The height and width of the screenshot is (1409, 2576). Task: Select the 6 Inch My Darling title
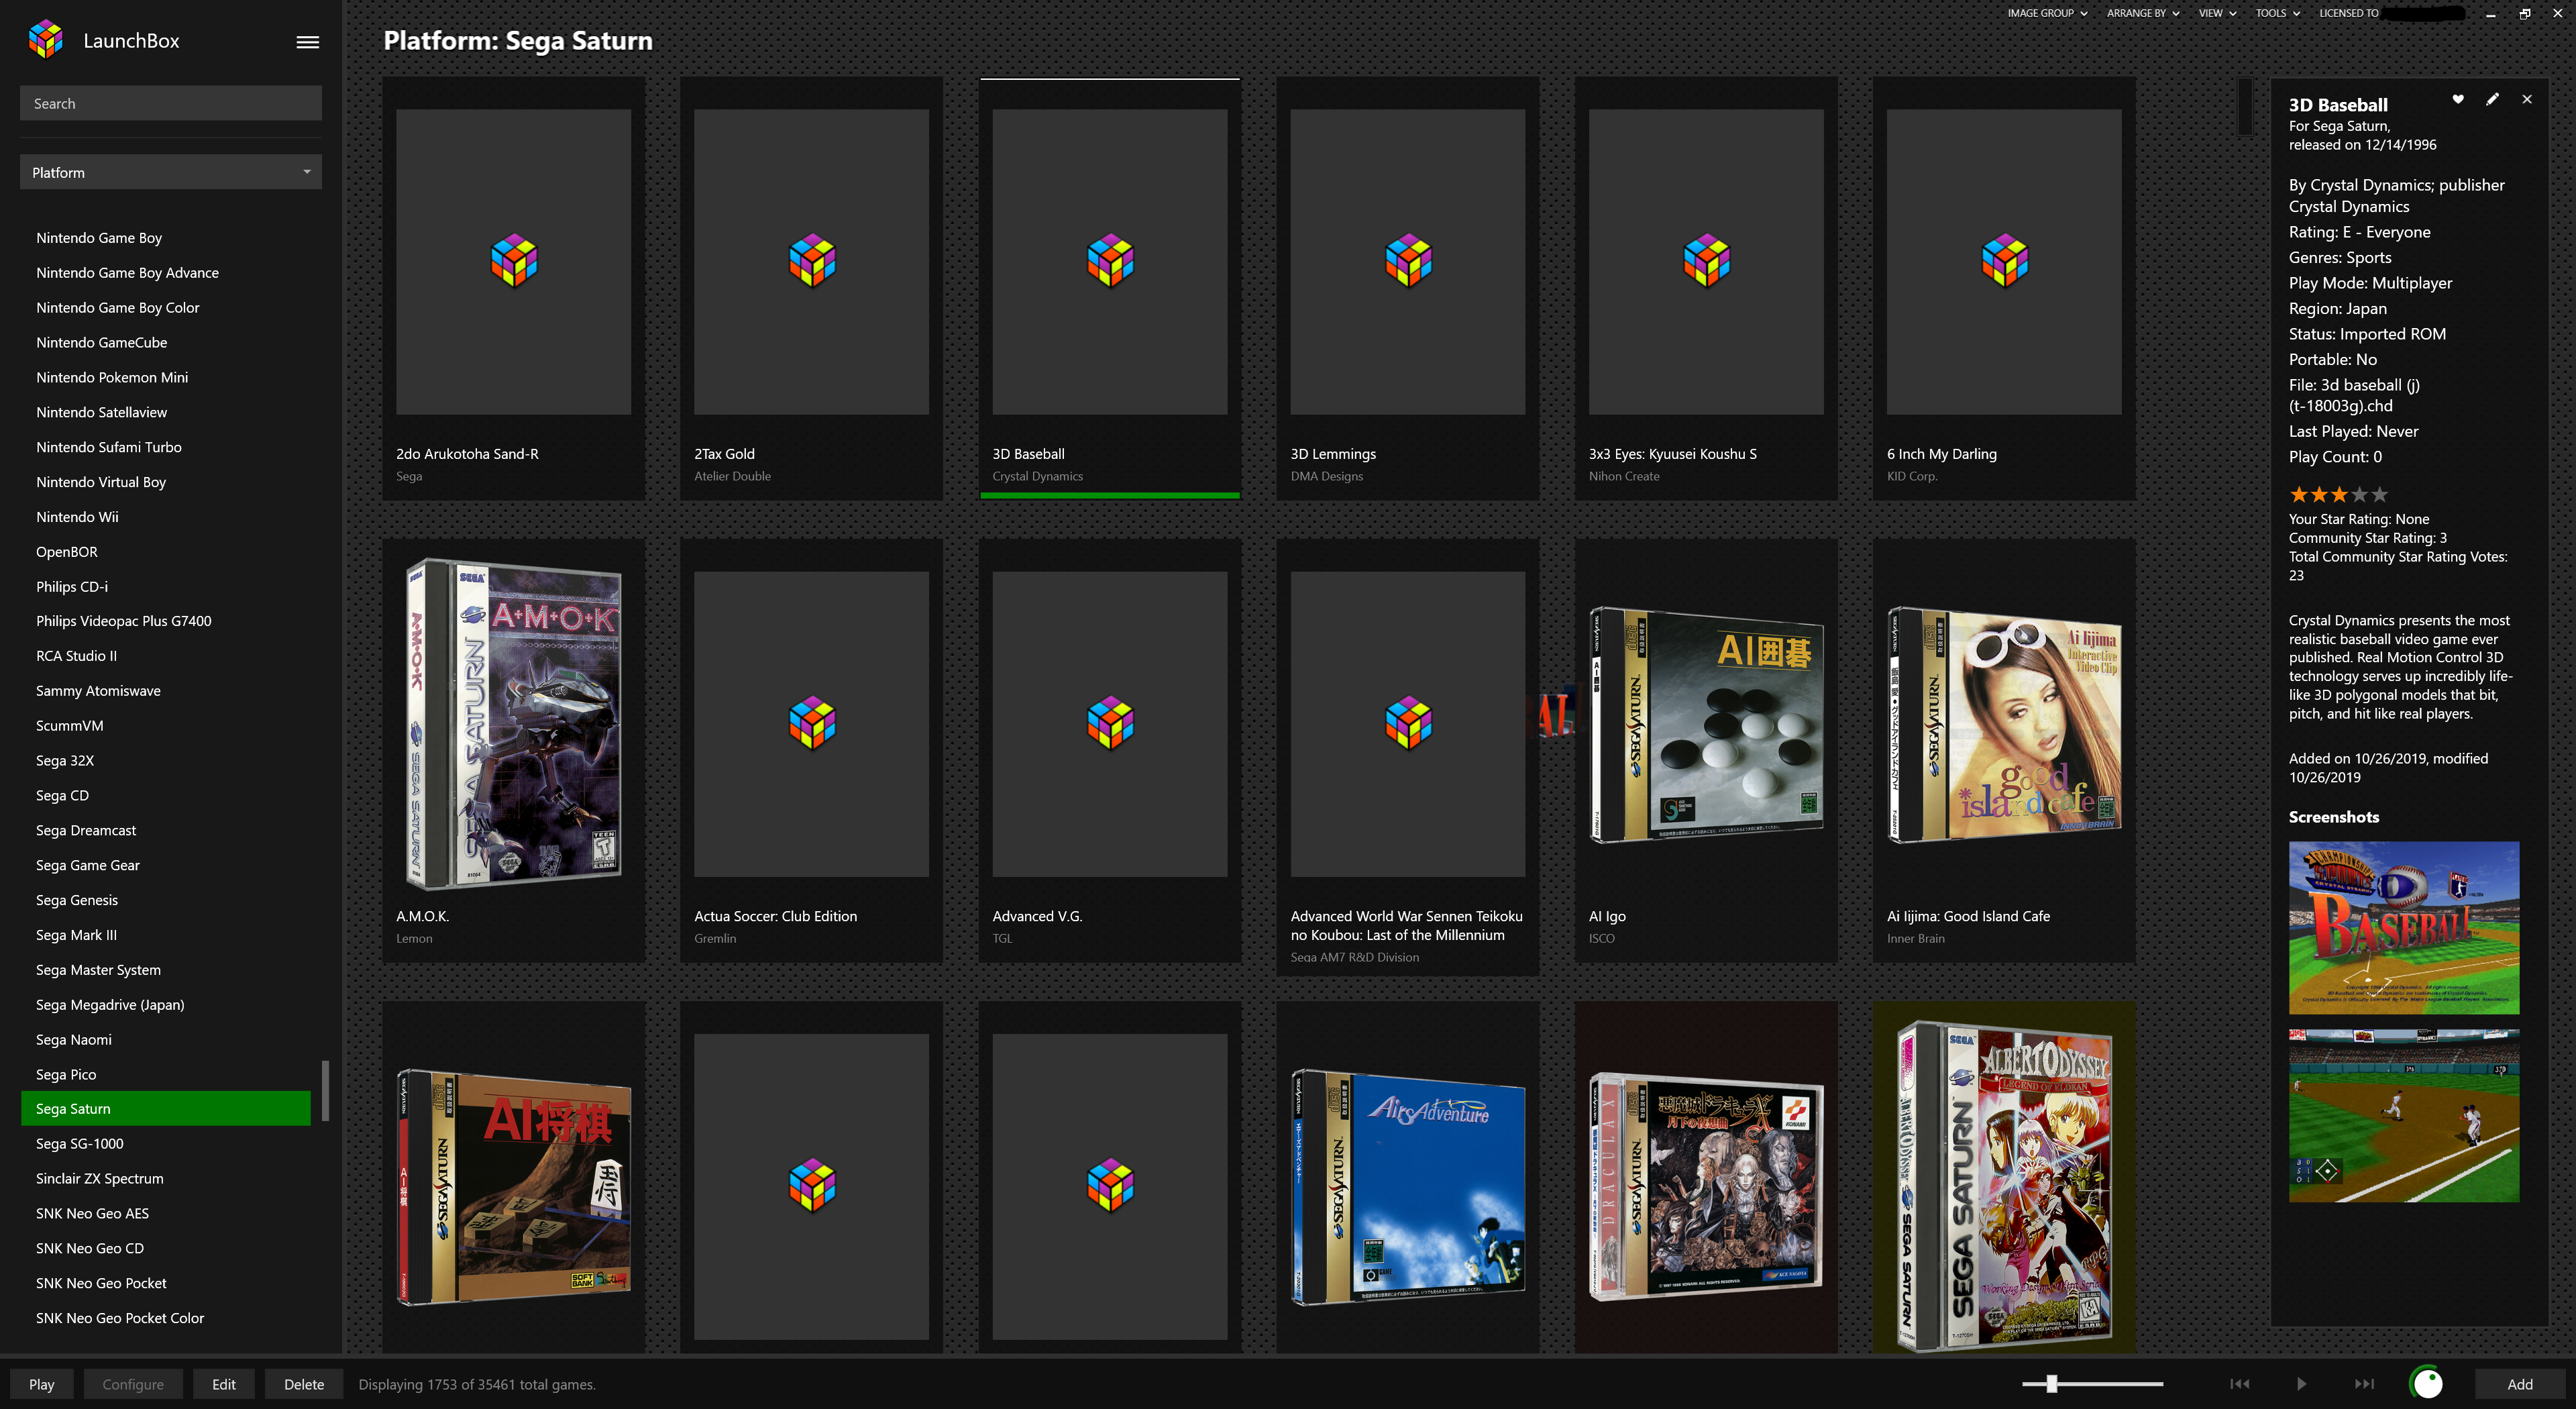(x=1941, y=454)
